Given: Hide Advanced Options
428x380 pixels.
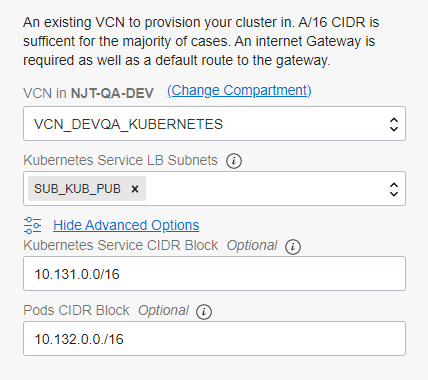Looking at the screenshot, I should [126, 225].
